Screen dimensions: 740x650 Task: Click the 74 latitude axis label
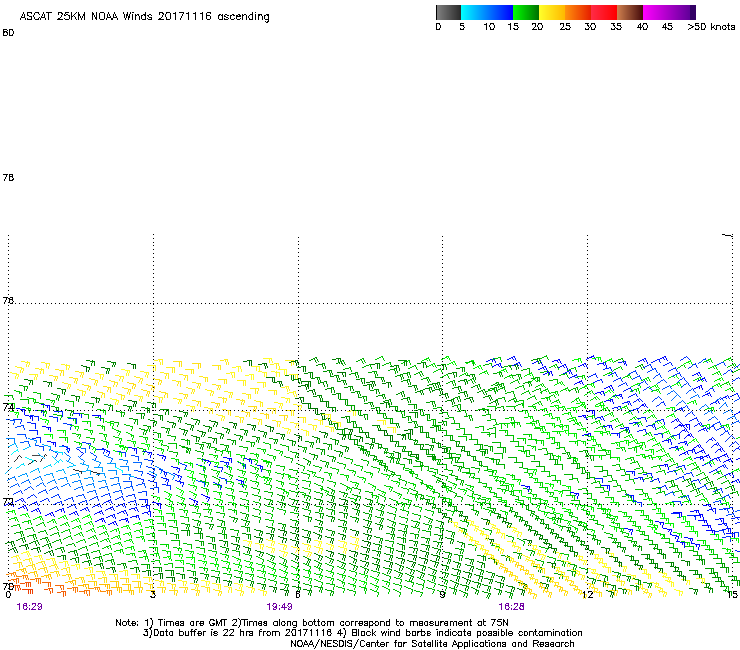[x=8, y=406]
